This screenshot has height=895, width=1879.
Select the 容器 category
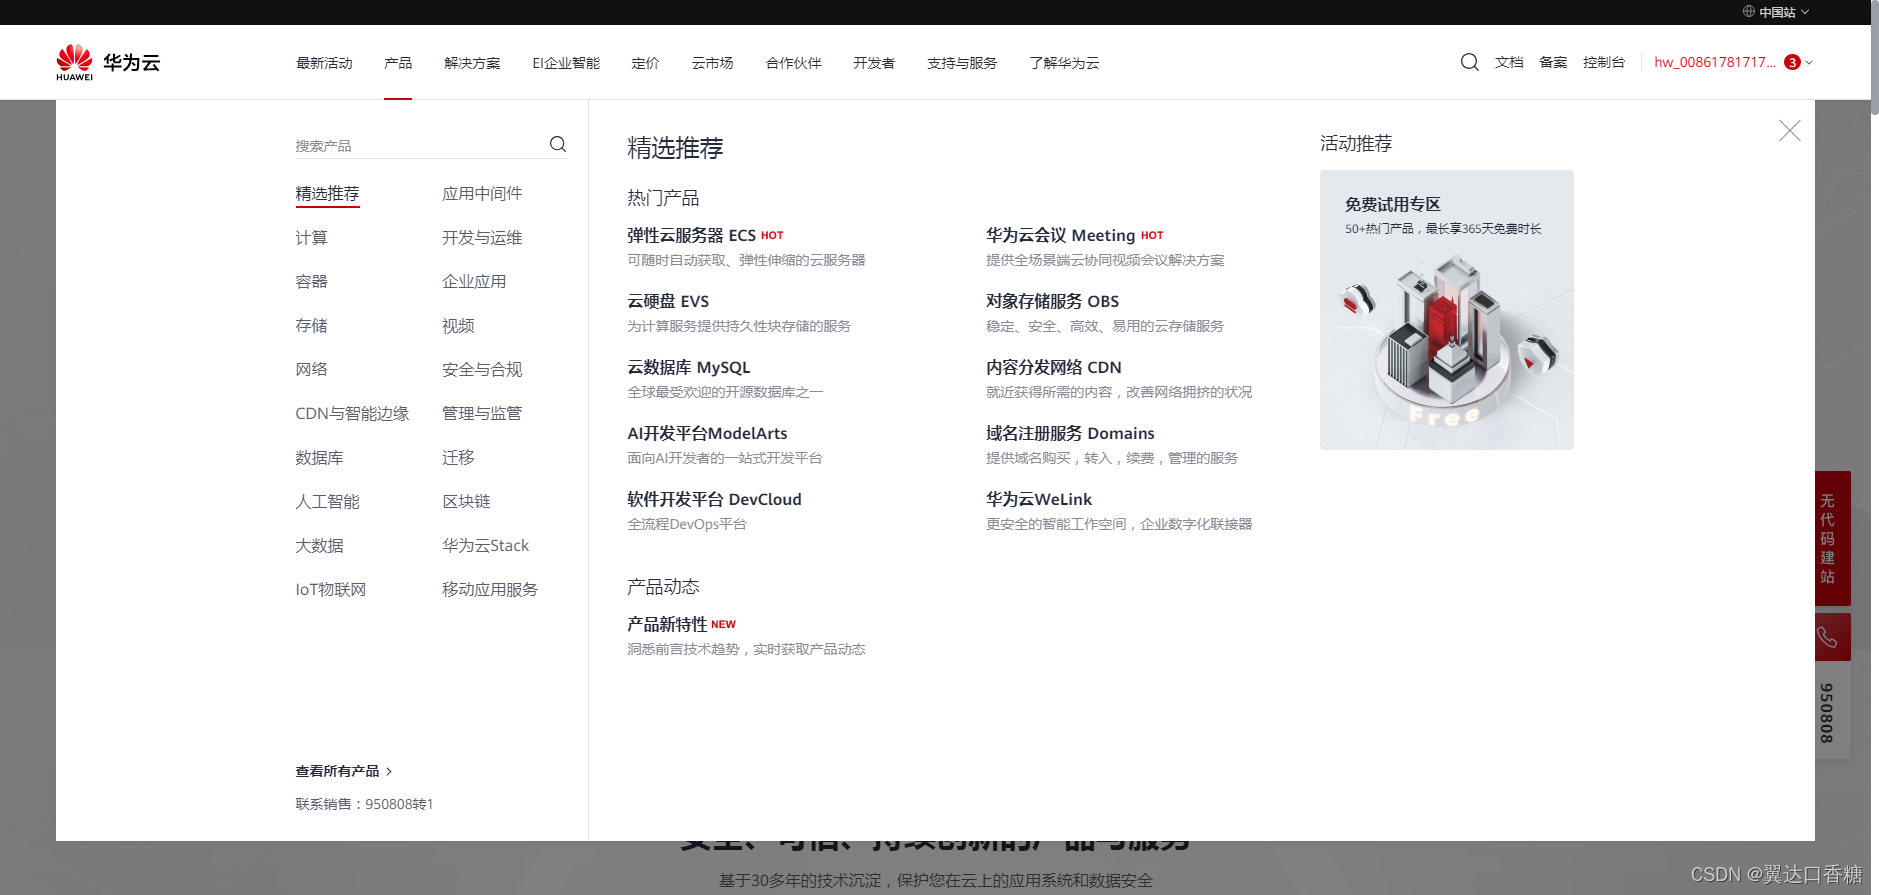[x=311, y=282]
